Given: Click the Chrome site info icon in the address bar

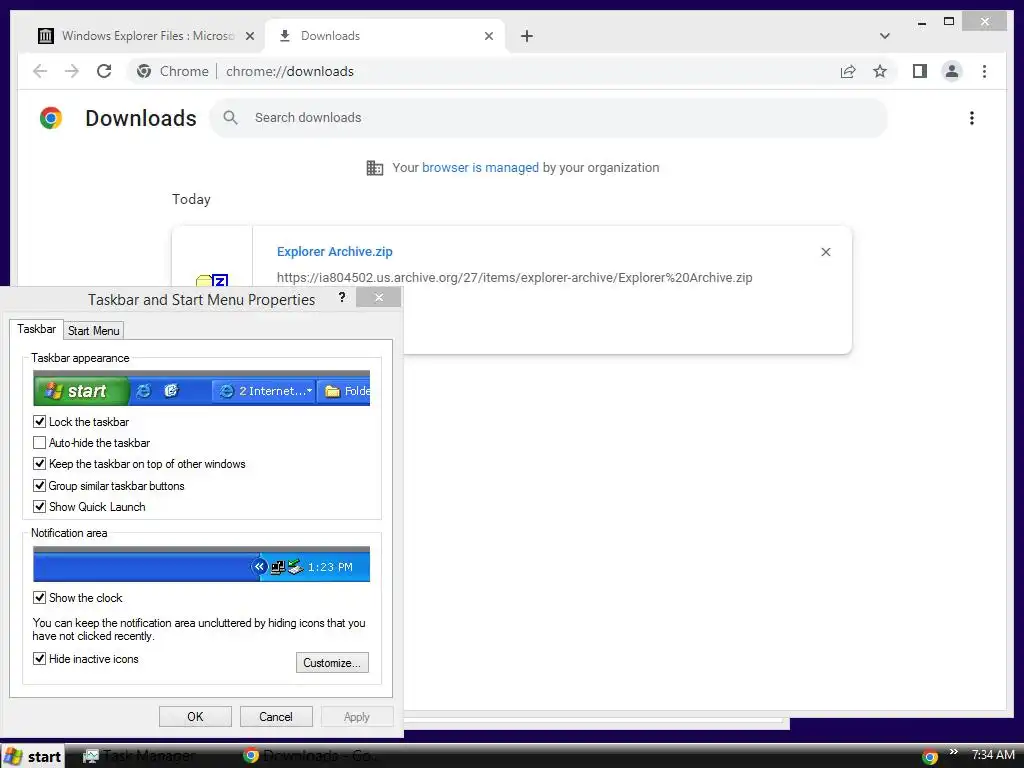Looking at the screenshot, I should point(144,71).
